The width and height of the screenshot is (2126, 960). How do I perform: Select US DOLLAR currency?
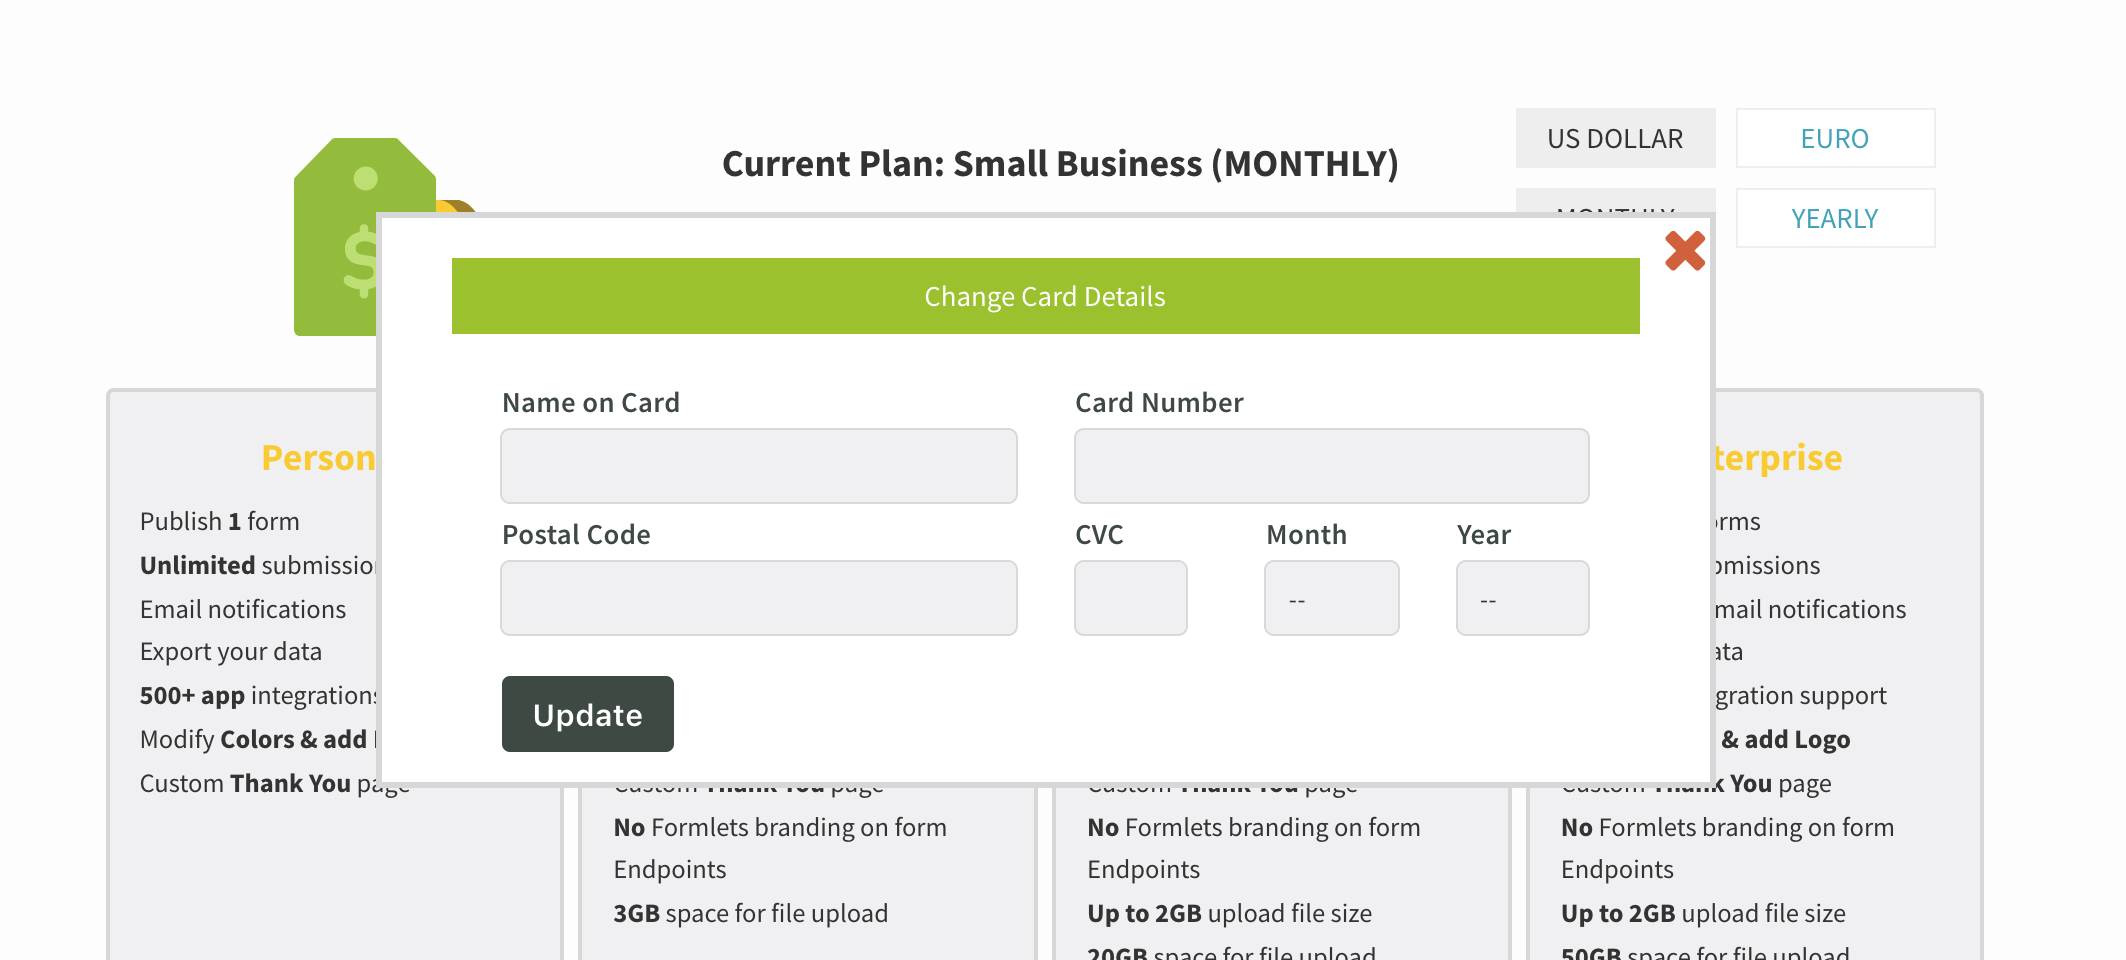tap(1615, 138)
